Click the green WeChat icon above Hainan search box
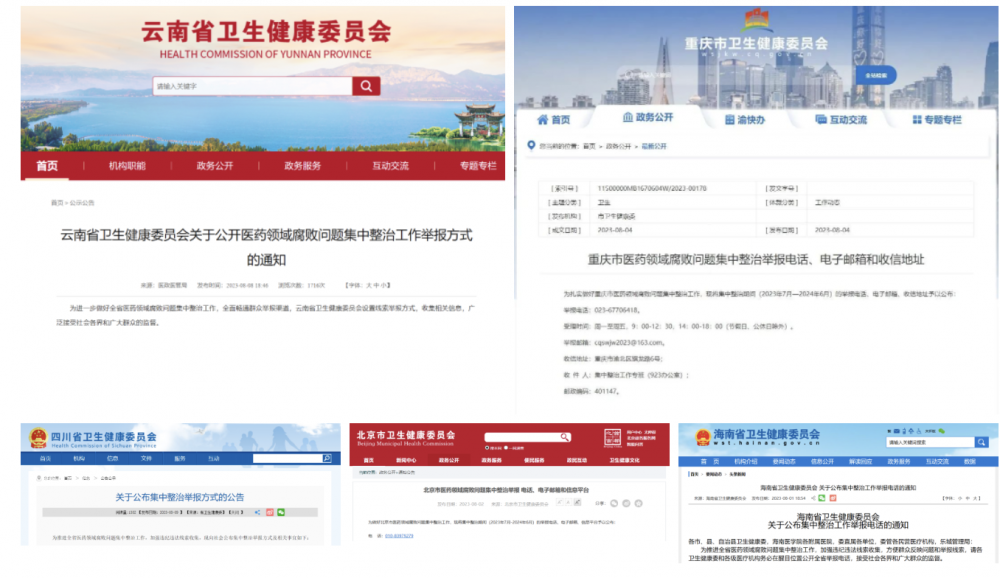This screenshot has height=578, width=1000. (x=942, y=431)
